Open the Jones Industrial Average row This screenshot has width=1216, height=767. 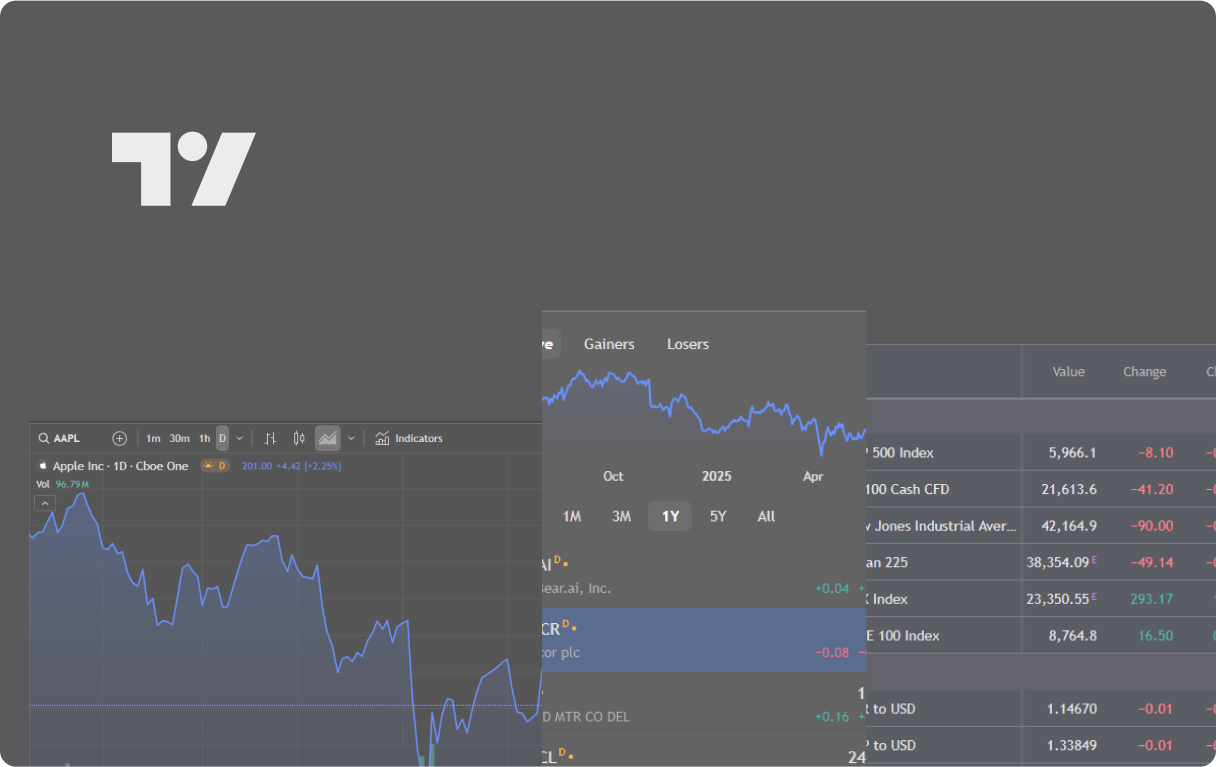1041,526
